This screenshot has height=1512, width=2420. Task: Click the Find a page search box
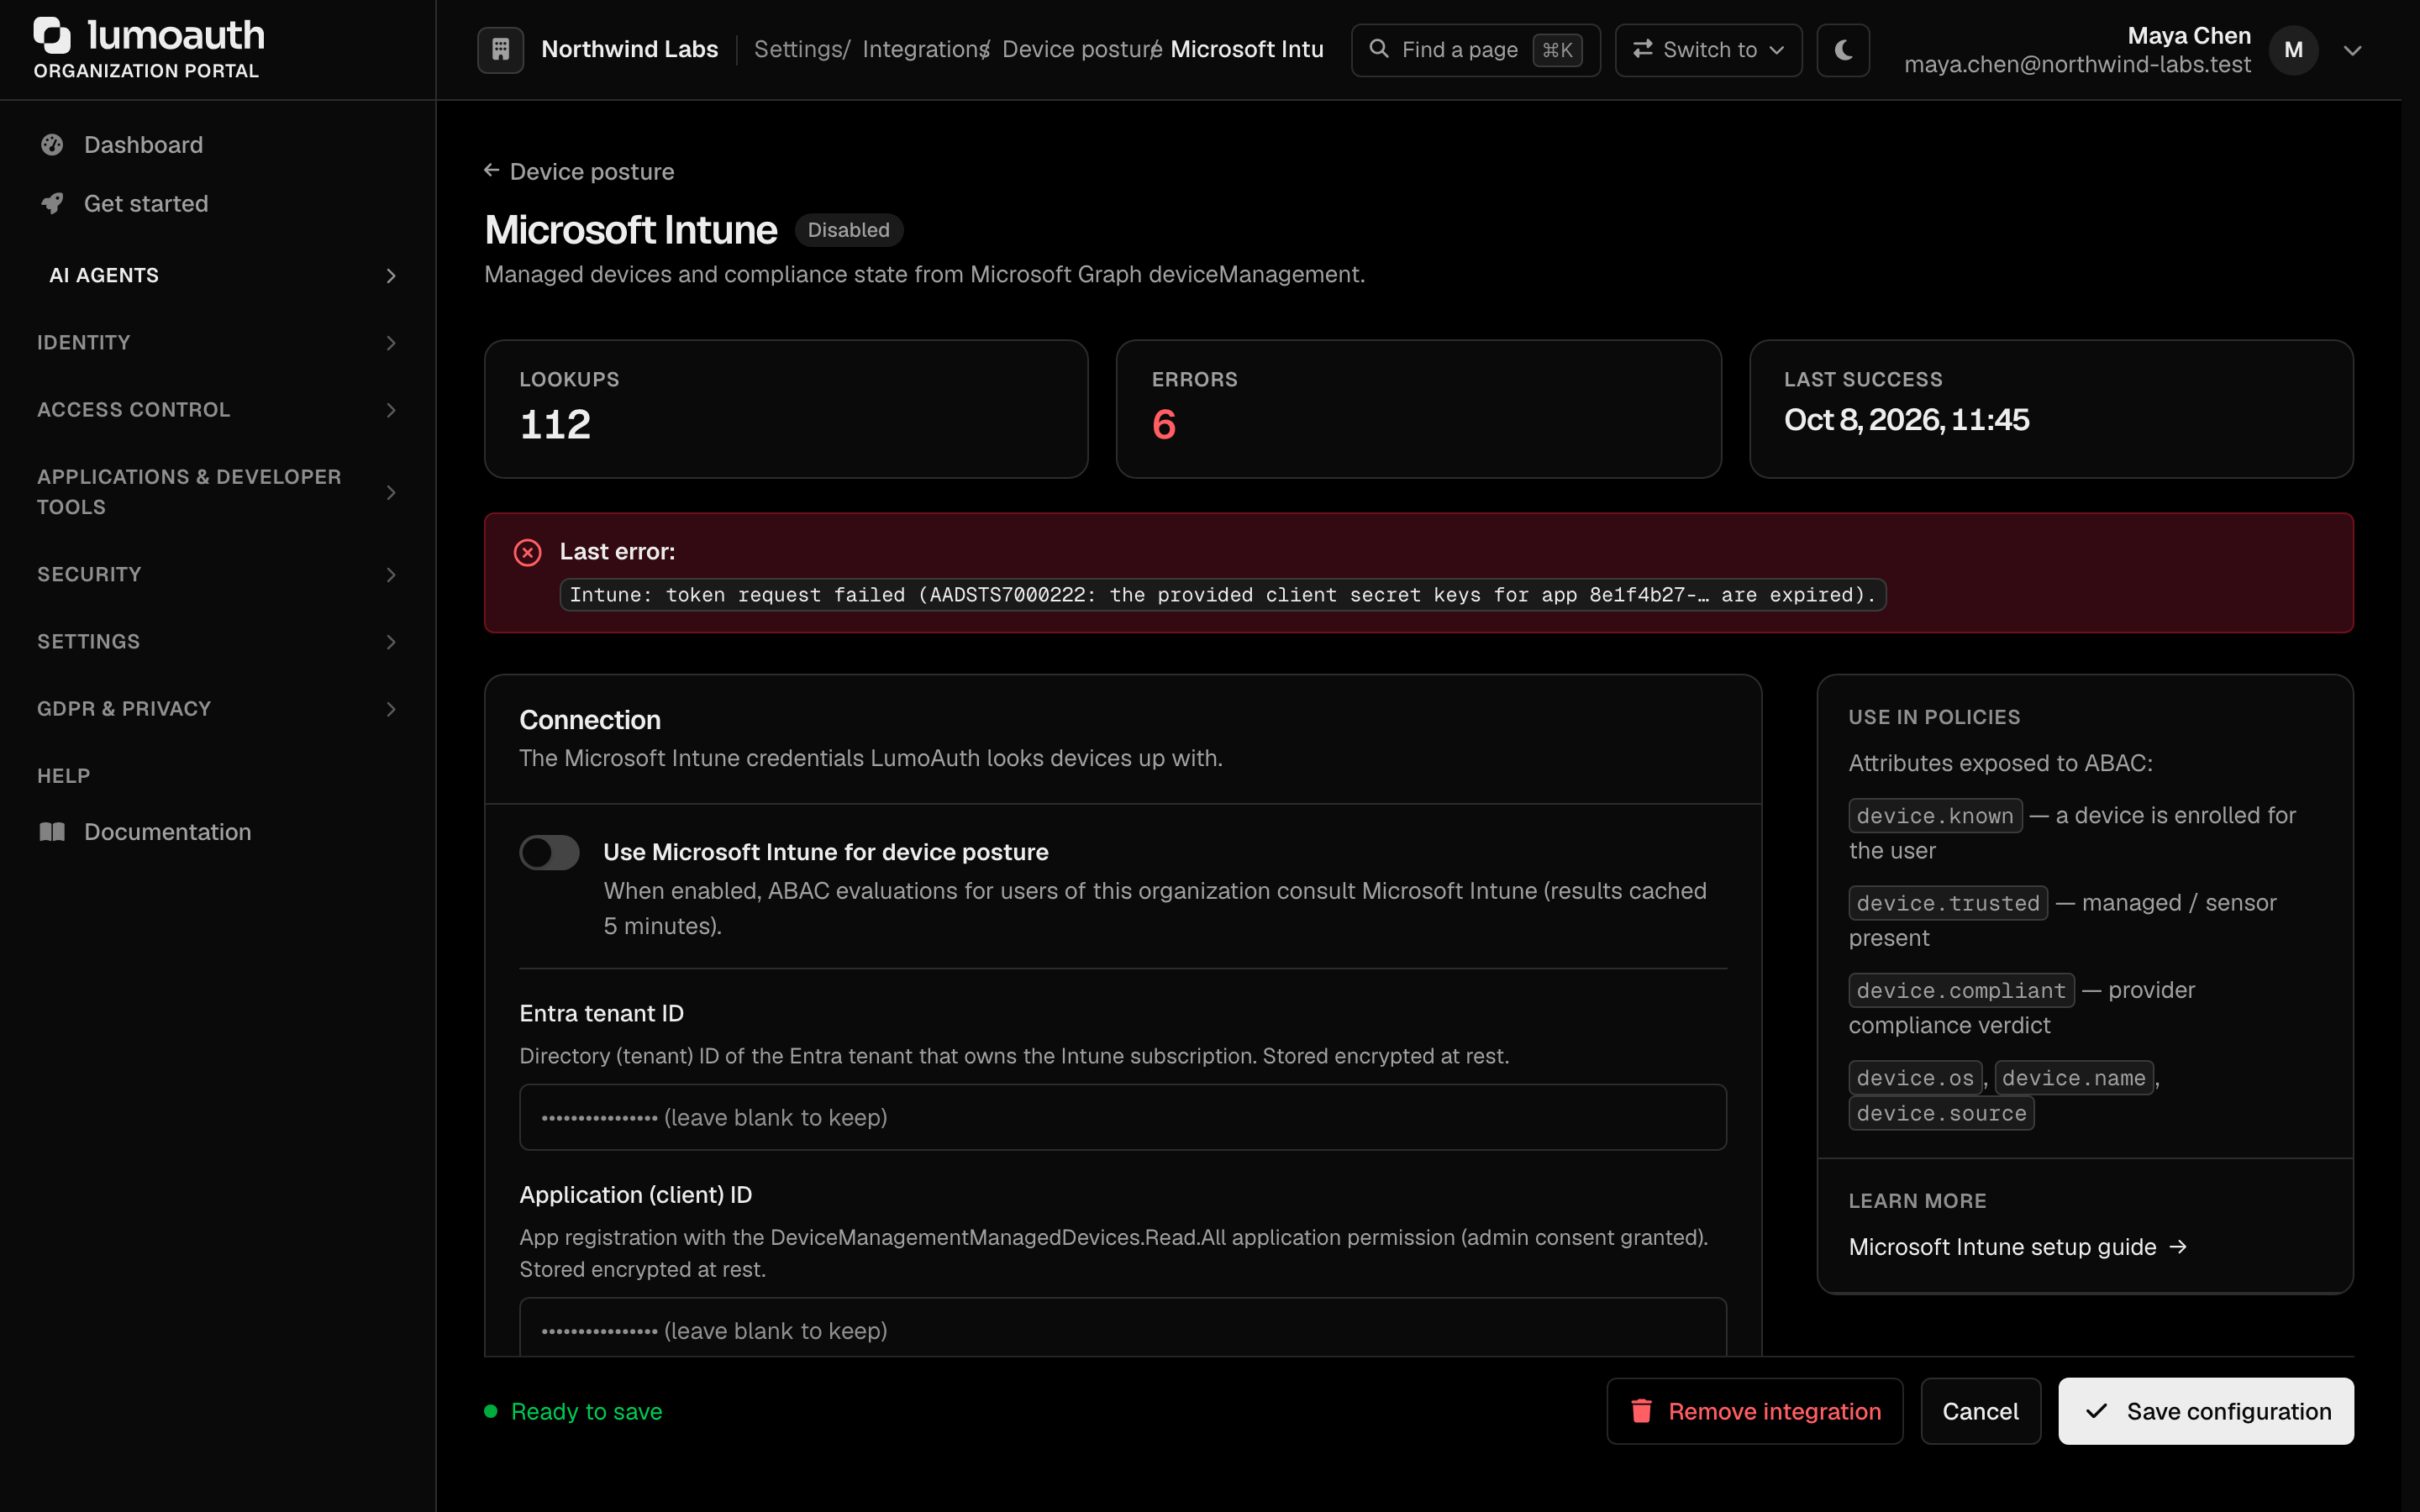(1475, 50)
